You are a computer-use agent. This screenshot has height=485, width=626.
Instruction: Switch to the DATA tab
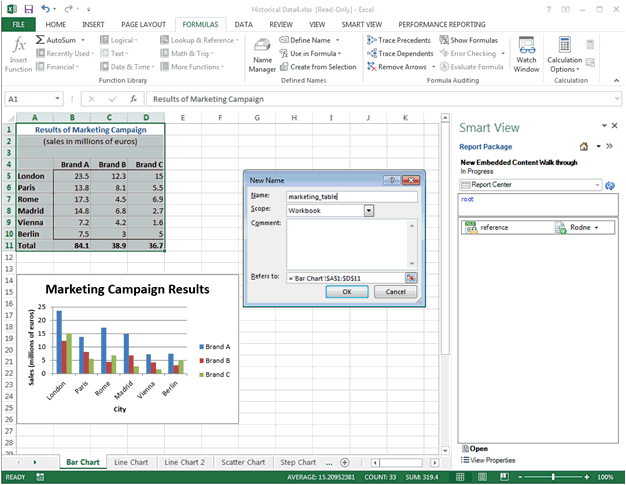[244, 24]
